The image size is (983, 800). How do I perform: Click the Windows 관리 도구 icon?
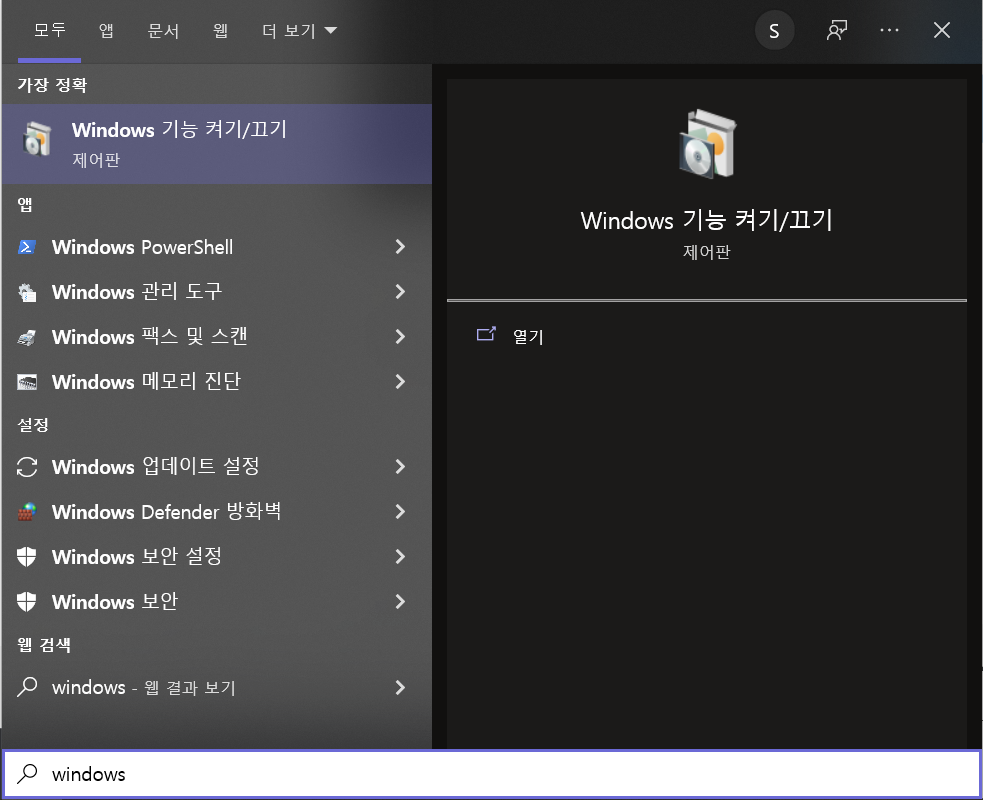[x=26, y=292]
